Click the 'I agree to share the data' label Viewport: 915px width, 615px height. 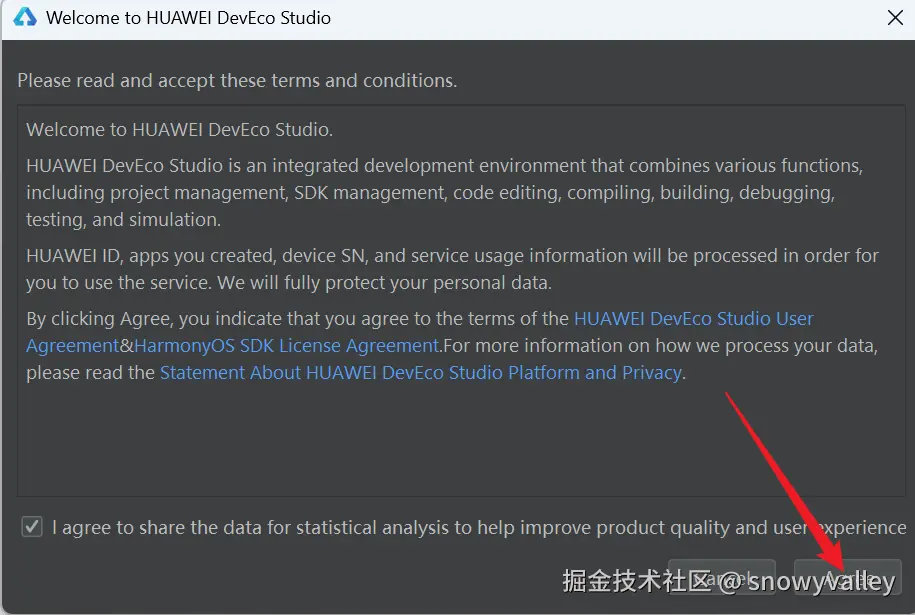pyautogui.click(x=479, y=527)
